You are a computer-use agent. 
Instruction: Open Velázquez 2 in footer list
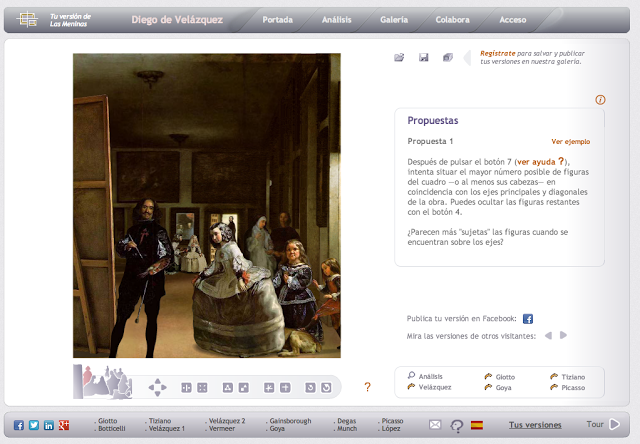point(227,421)
